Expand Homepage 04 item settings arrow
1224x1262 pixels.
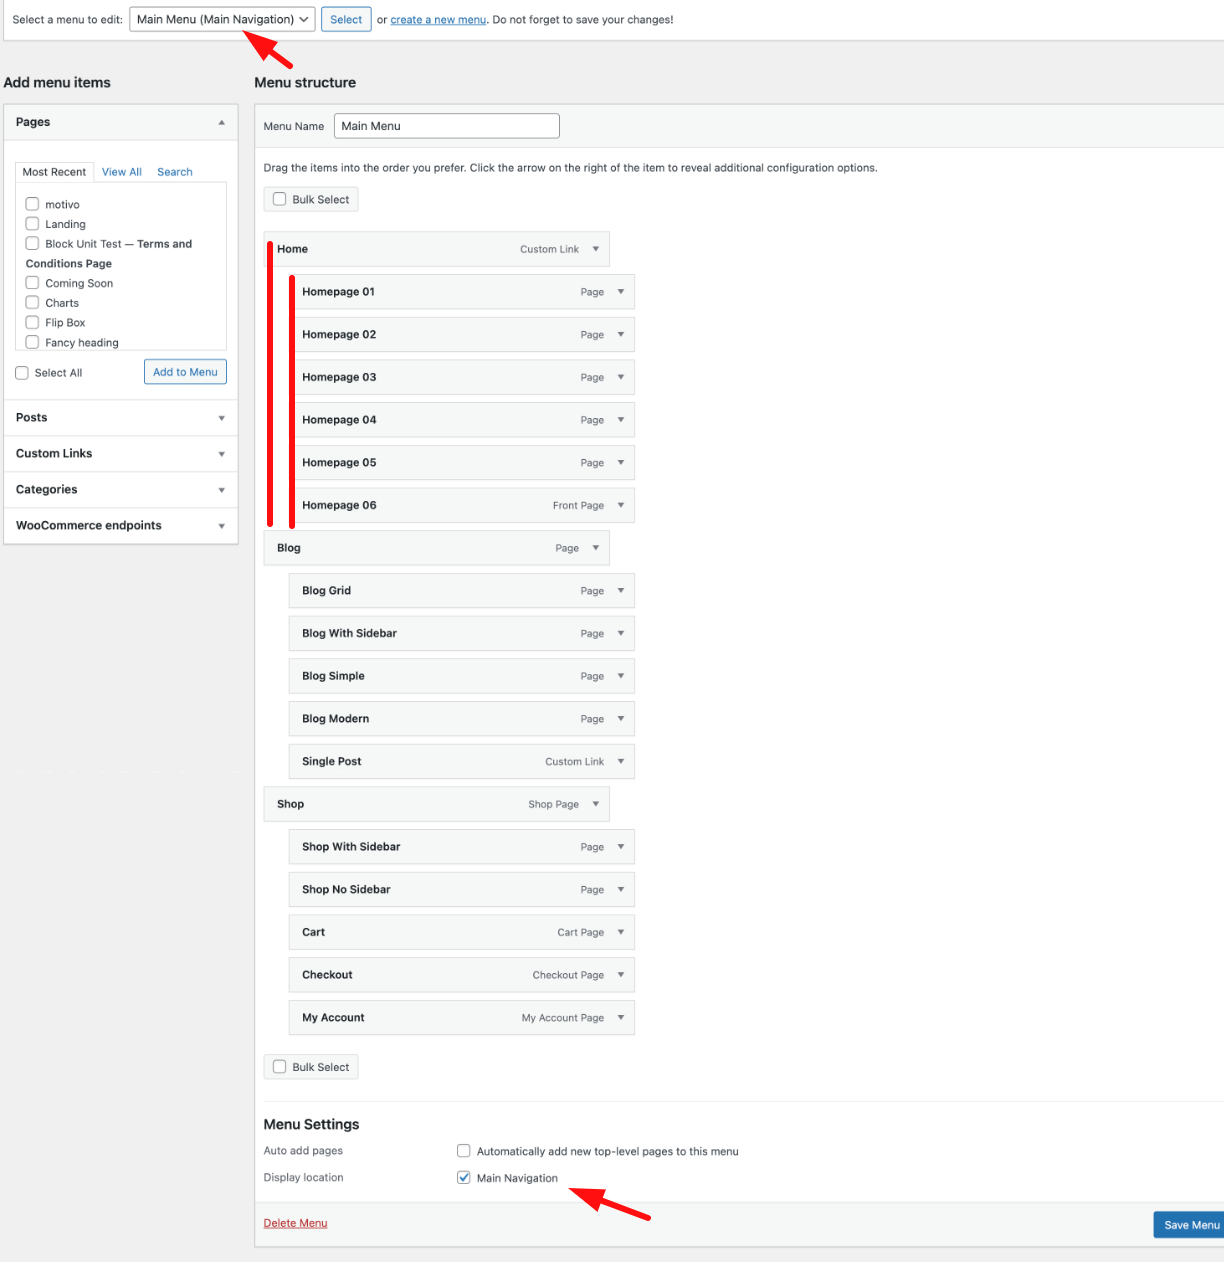point(621,420)
